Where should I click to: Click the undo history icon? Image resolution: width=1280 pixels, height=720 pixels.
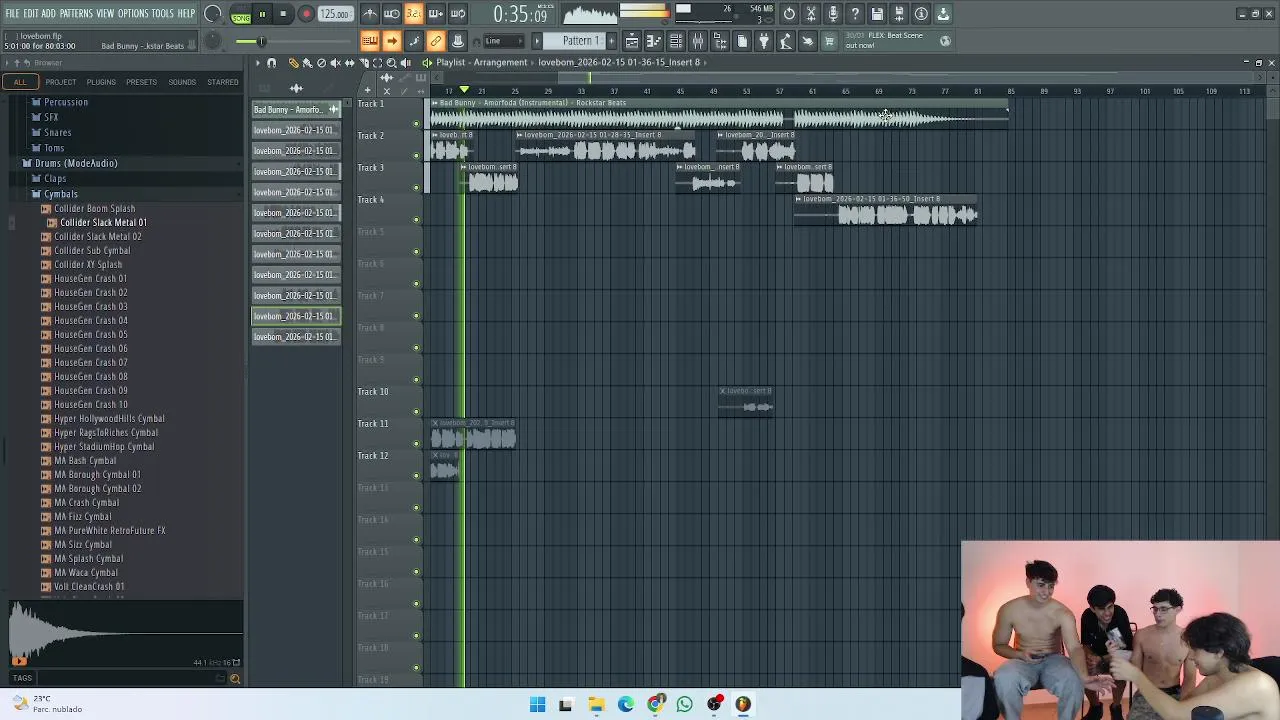coord(790,14)
